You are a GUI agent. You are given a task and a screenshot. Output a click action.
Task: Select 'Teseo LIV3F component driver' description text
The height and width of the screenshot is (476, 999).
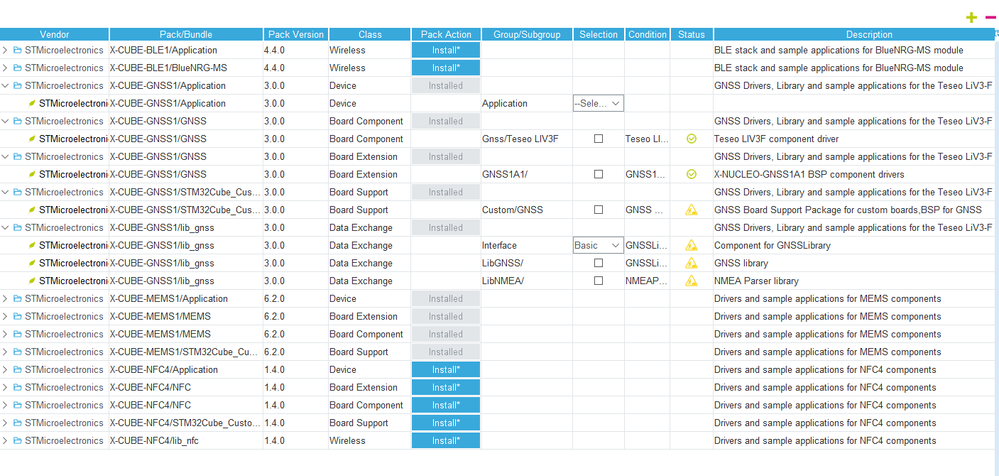[776, 139]
